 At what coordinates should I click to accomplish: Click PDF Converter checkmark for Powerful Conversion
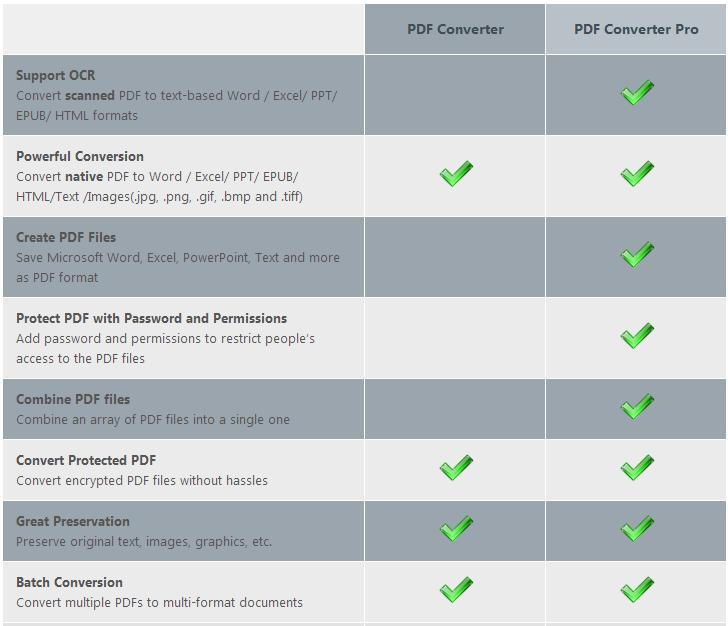tap(456, 174)
